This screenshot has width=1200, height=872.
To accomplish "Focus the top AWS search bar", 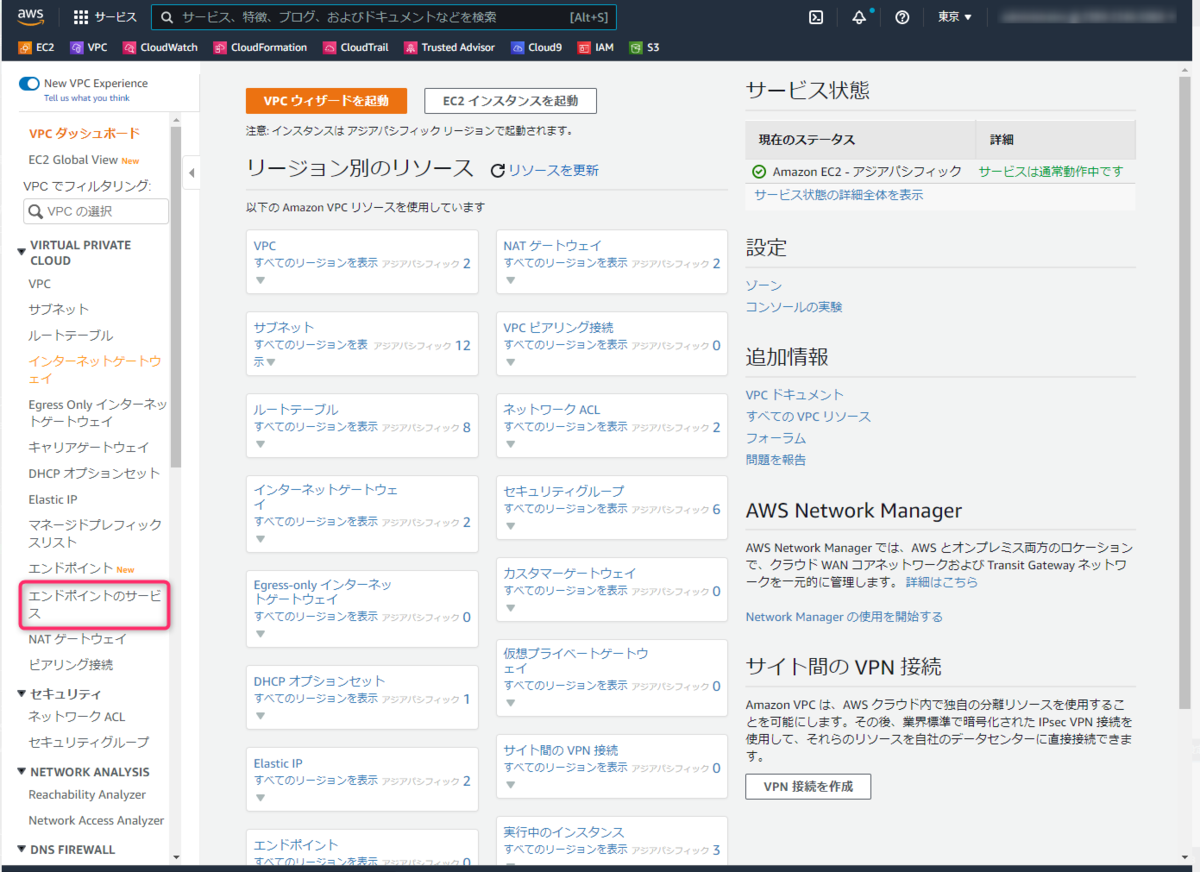I will coord(384,17).
